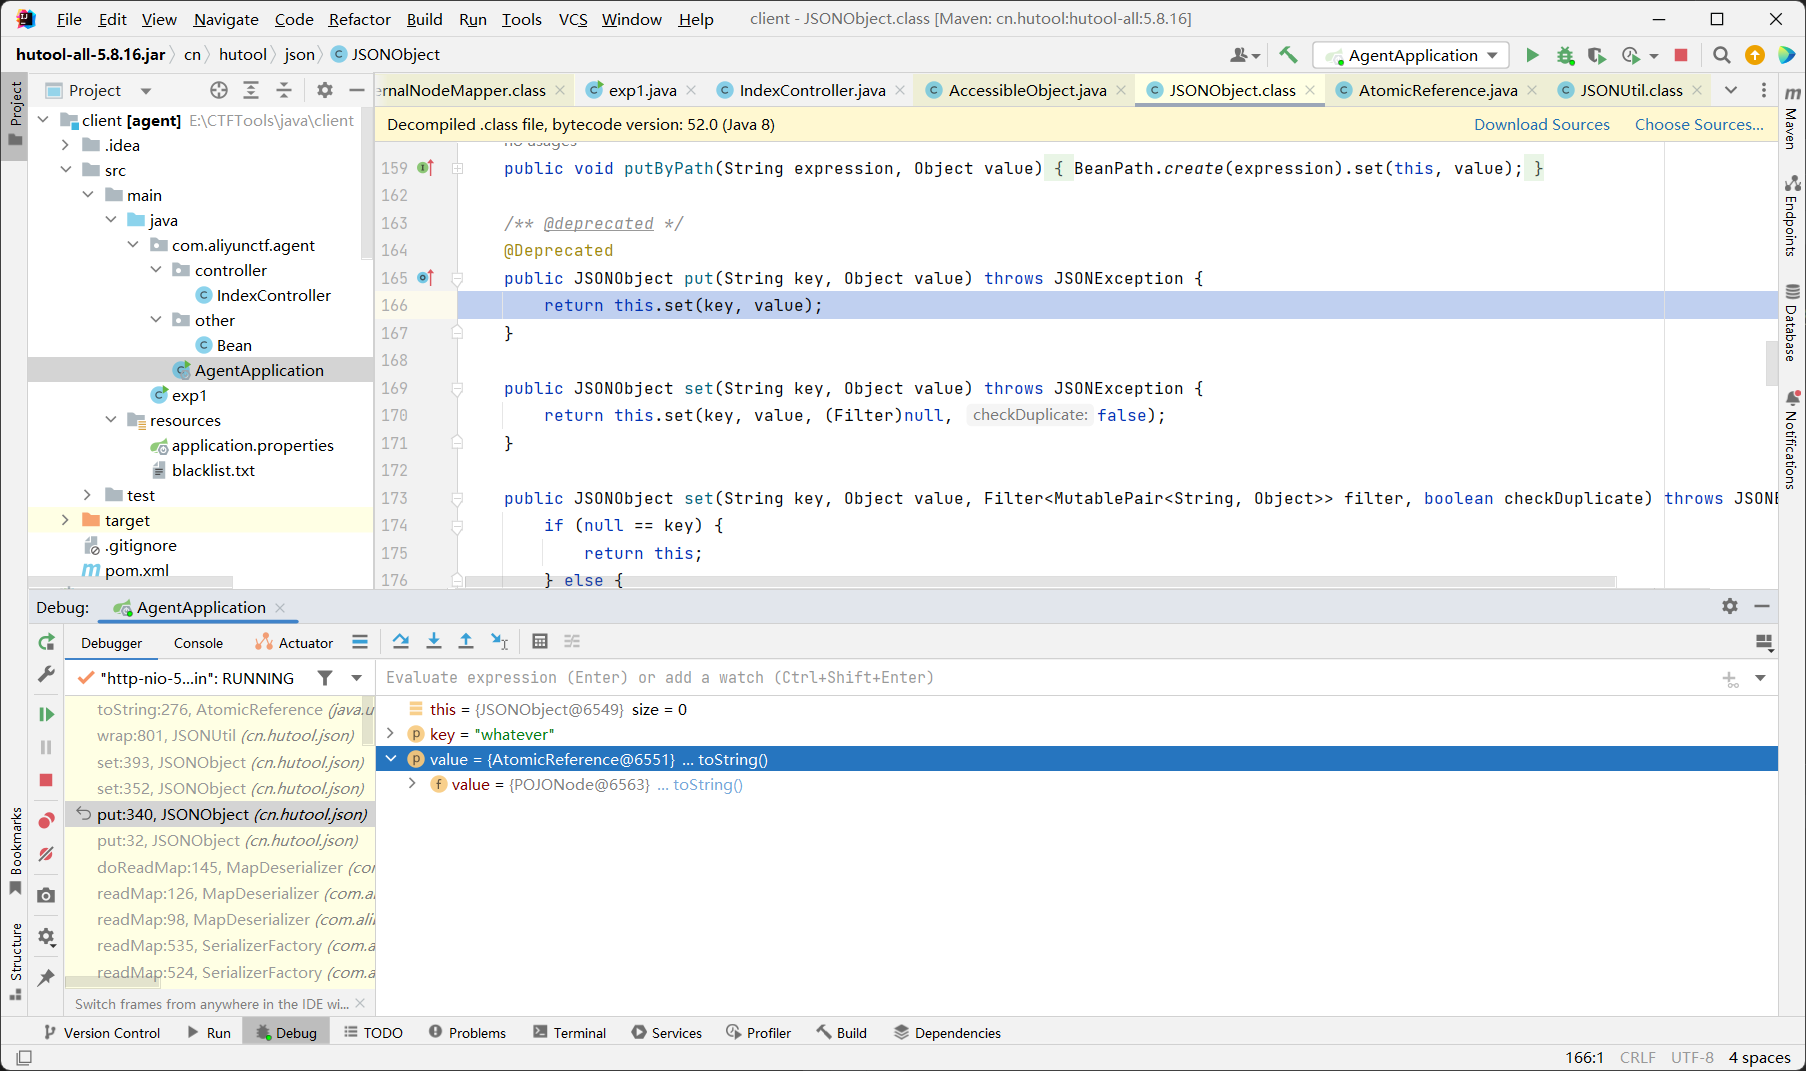Collapse all in Project tool window
This screenshot has height=1071, width=1806.
284,90
